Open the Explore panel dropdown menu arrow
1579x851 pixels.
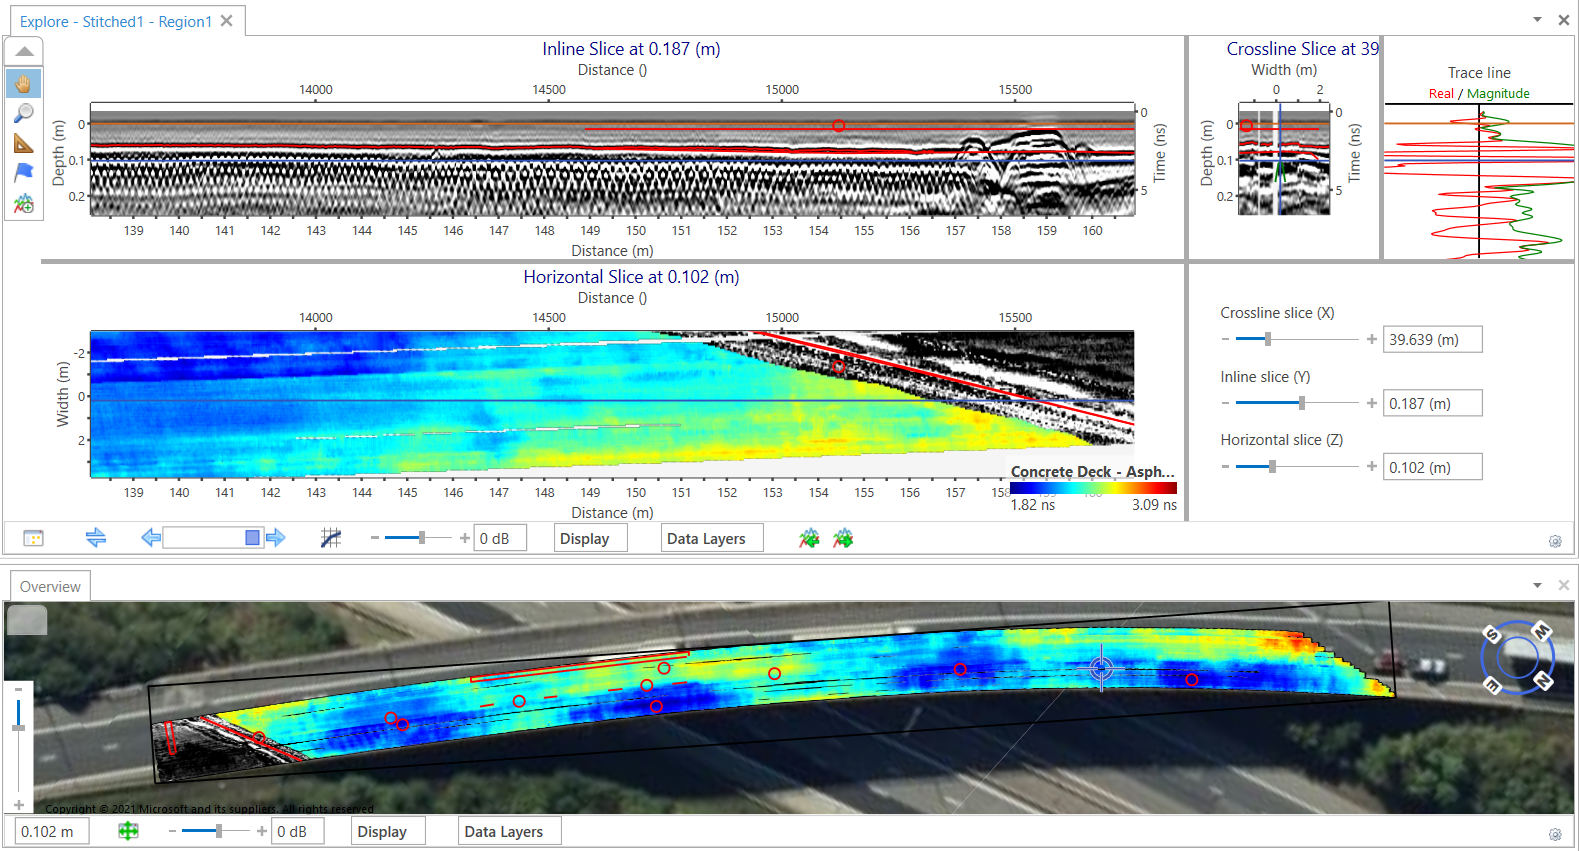1537,20
